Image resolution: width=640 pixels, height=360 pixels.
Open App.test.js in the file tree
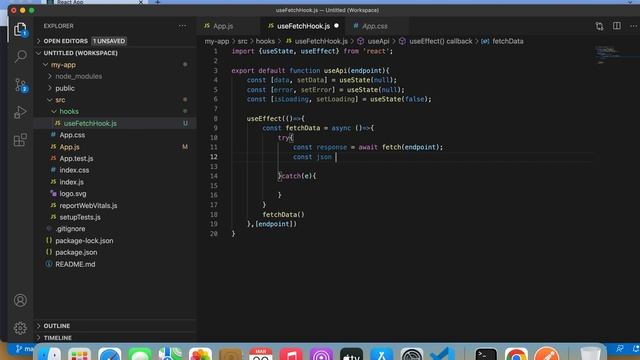click(x=76, y=158)
